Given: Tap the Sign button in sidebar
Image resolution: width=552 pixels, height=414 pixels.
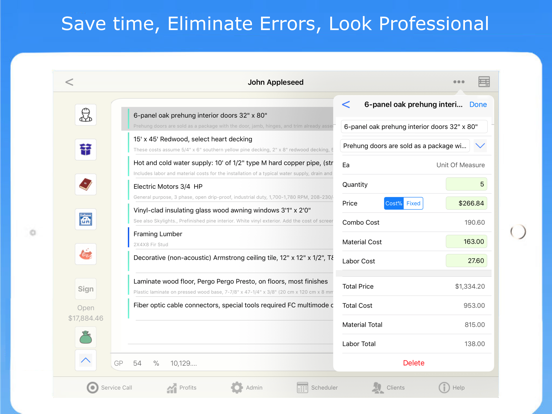Looking at the screenshot, I should pyautogui.click(x=86, y=289).
